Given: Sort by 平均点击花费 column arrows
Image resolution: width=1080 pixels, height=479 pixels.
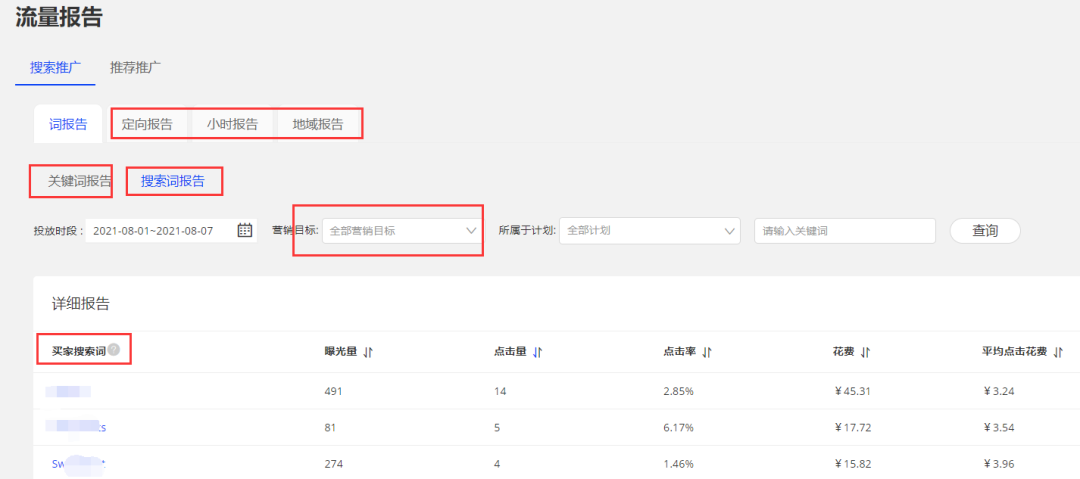Looking at the screenshot, I should coord(1058,352).
